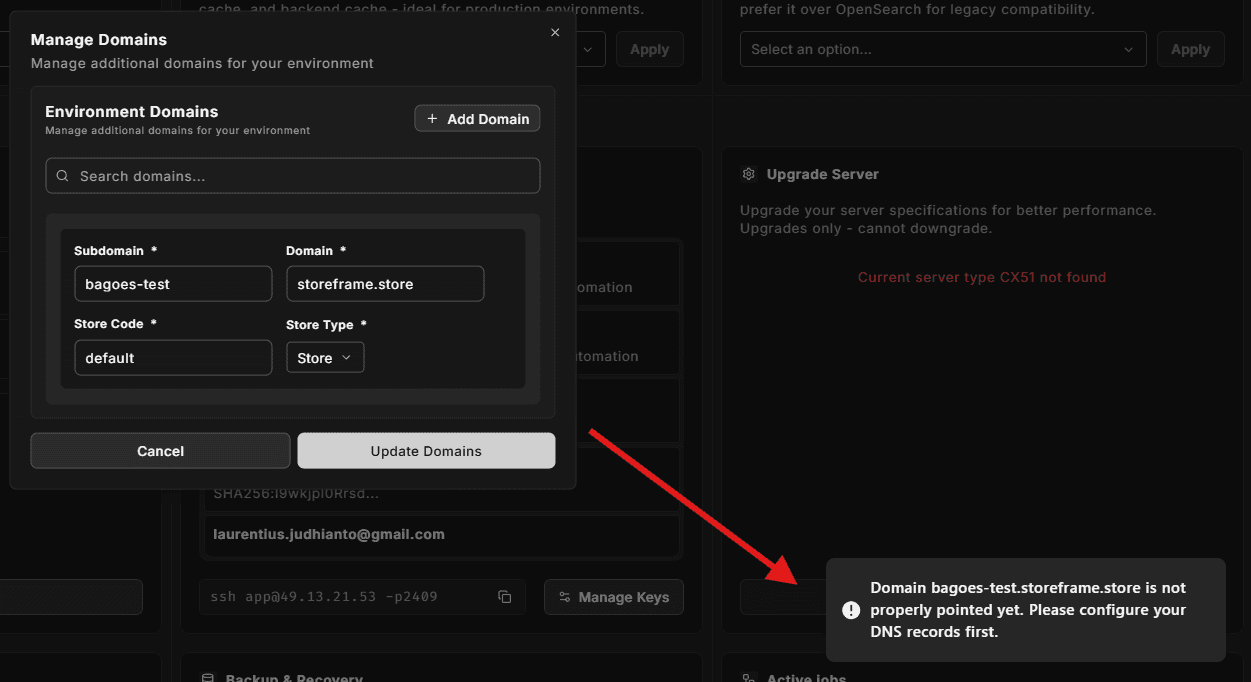Open the Select an option dropdown
The image size is (1251, 682).
[x=943, y=49]
